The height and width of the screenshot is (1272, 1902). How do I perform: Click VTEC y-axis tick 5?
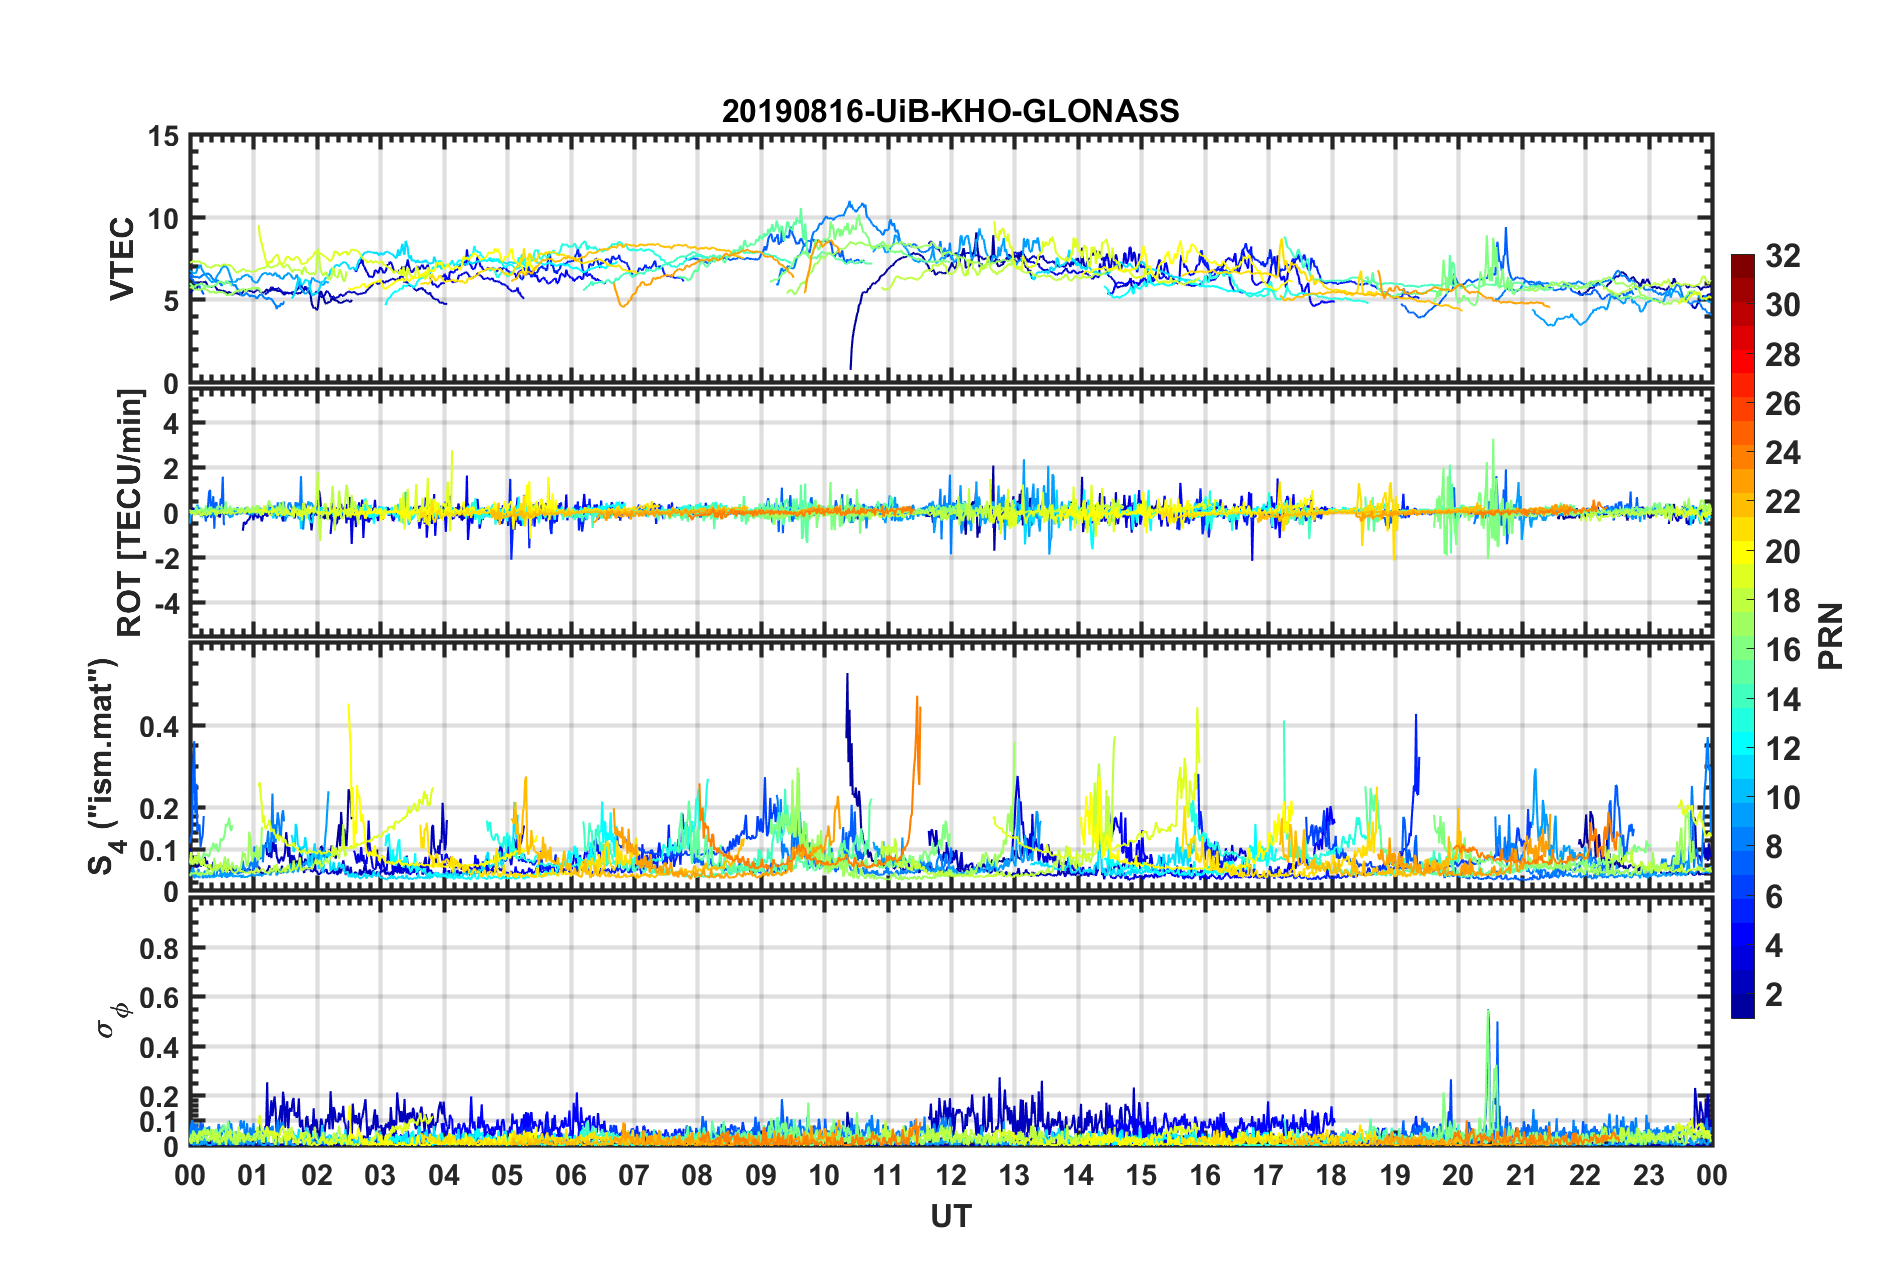coord(171,301)
